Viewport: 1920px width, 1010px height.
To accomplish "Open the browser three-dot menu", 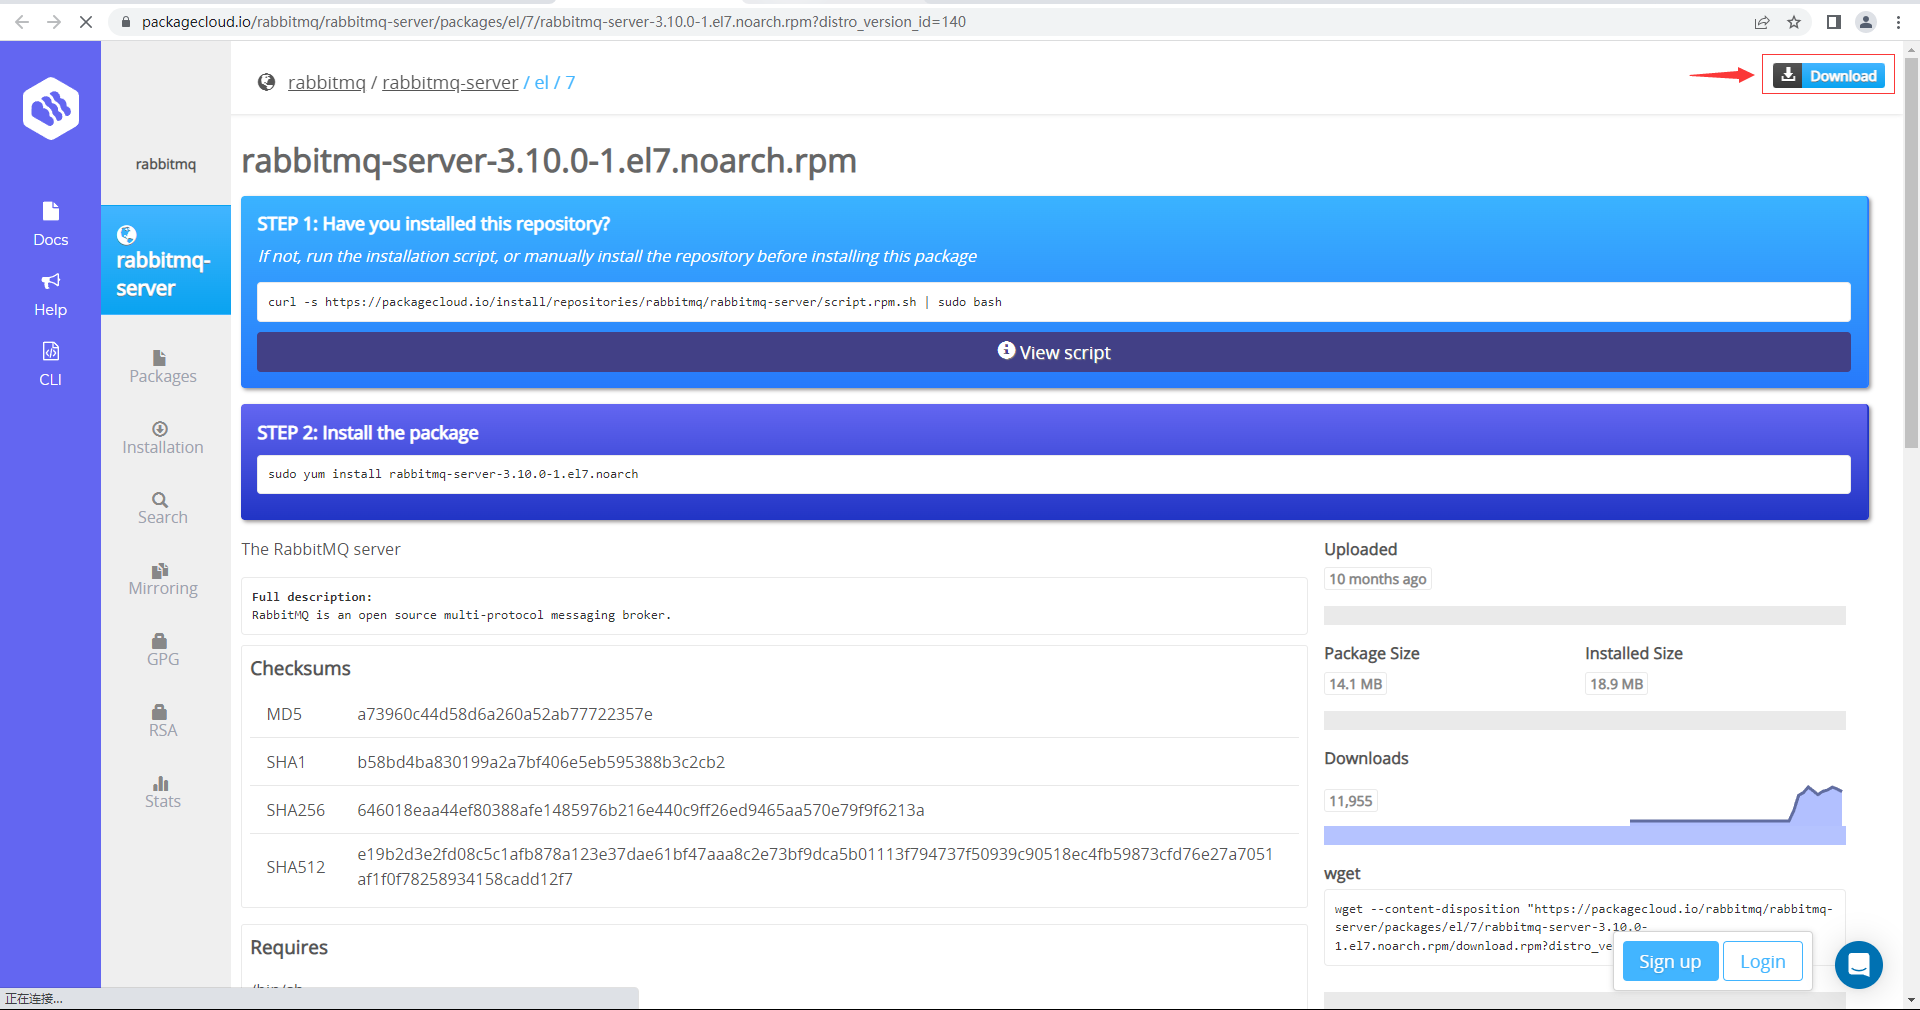I will coord(1898,22).
